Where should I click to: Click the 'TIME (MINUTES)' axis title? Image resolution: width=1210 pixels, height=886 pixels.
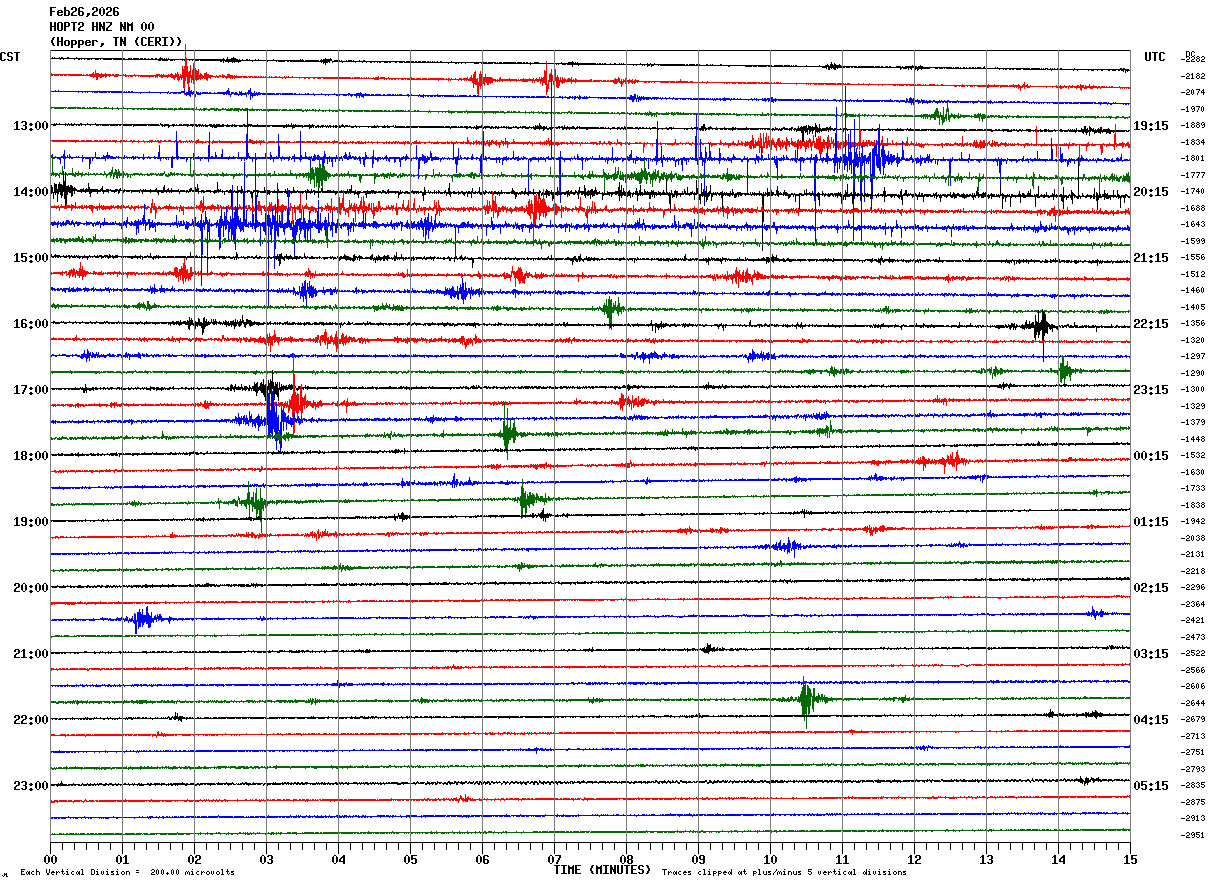click(x=602, y=870)
